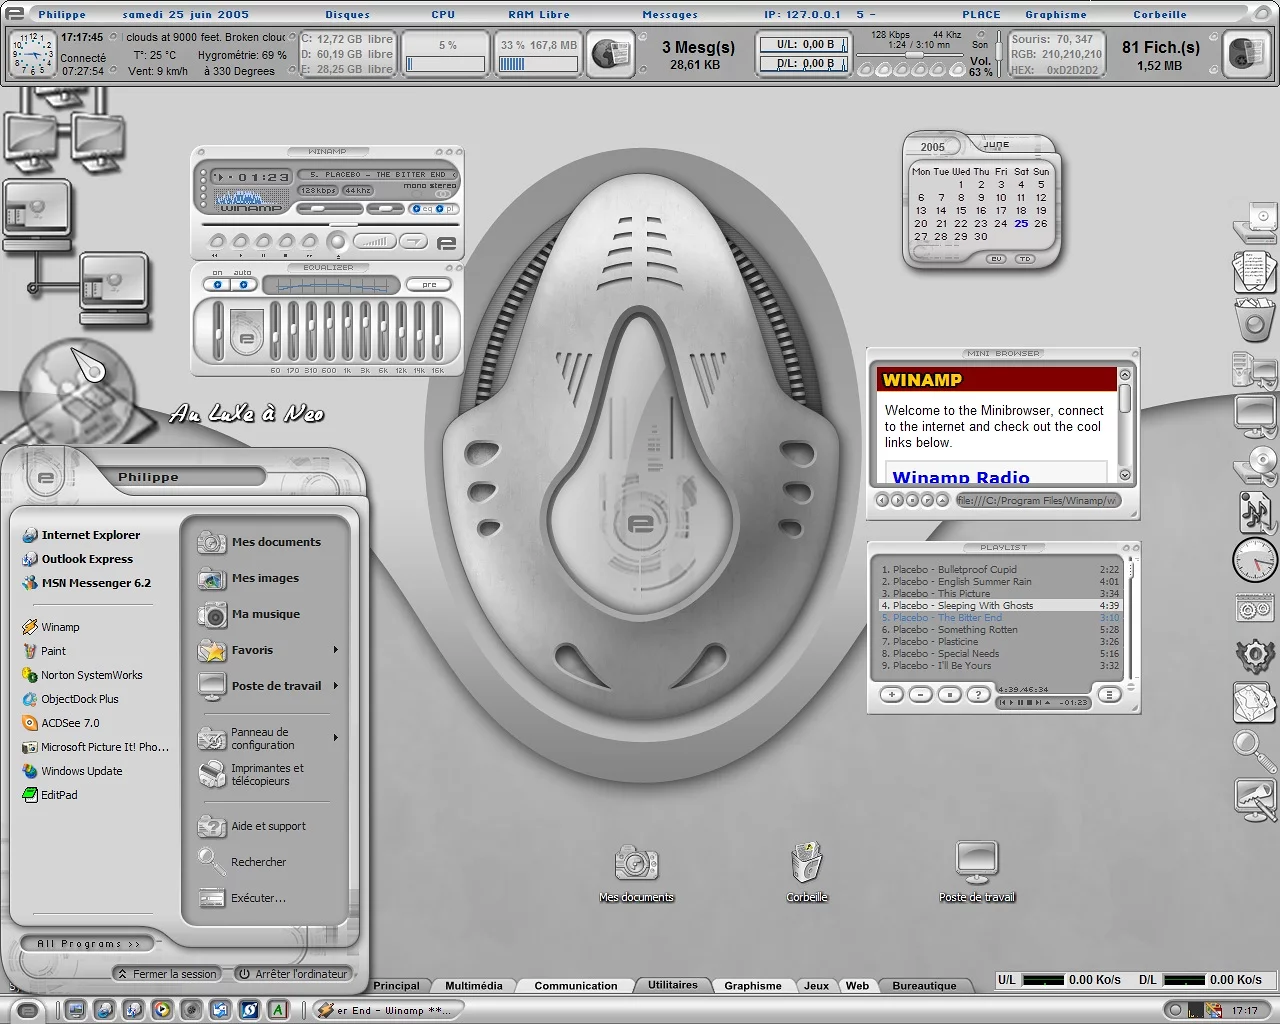Switch to the Multimédia tab
The image size is (1280, 1024).
coord(473,986)
